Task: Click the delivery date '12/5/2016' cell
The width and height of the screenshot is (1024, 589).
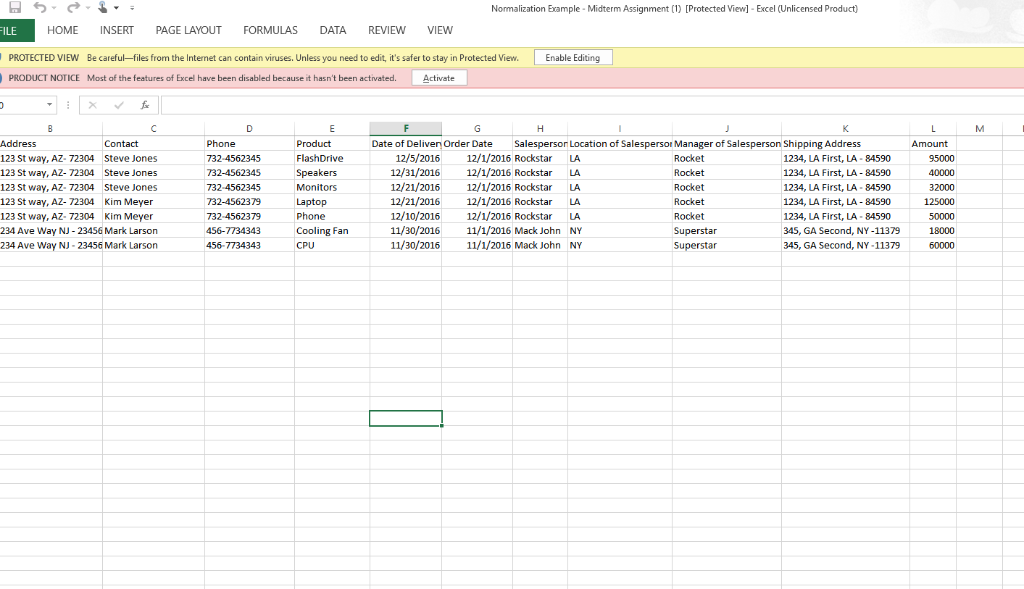Action: pos(406,158)
